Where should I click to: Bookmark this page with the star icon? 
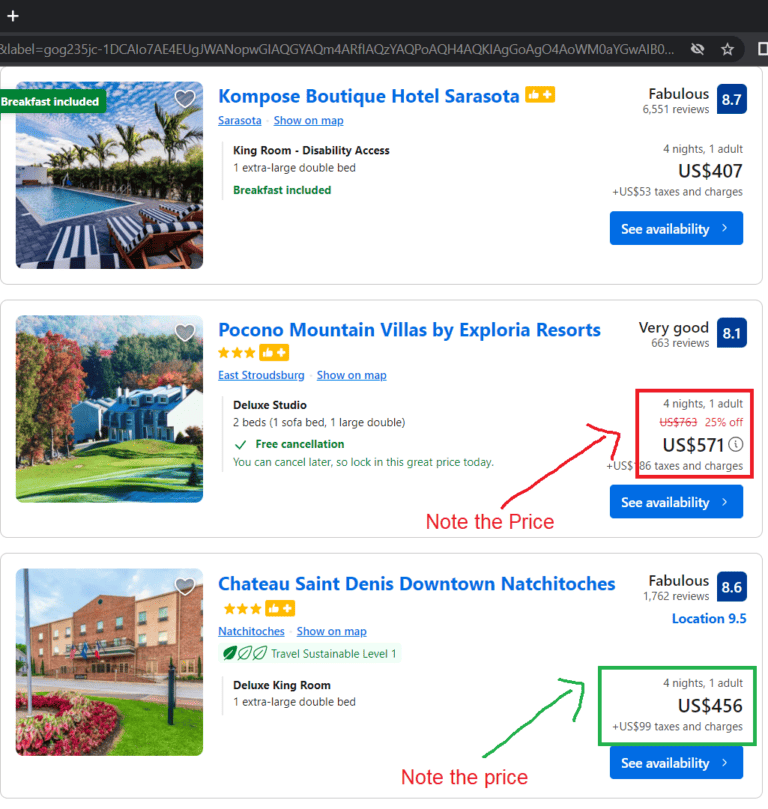[x=727, y=49]
